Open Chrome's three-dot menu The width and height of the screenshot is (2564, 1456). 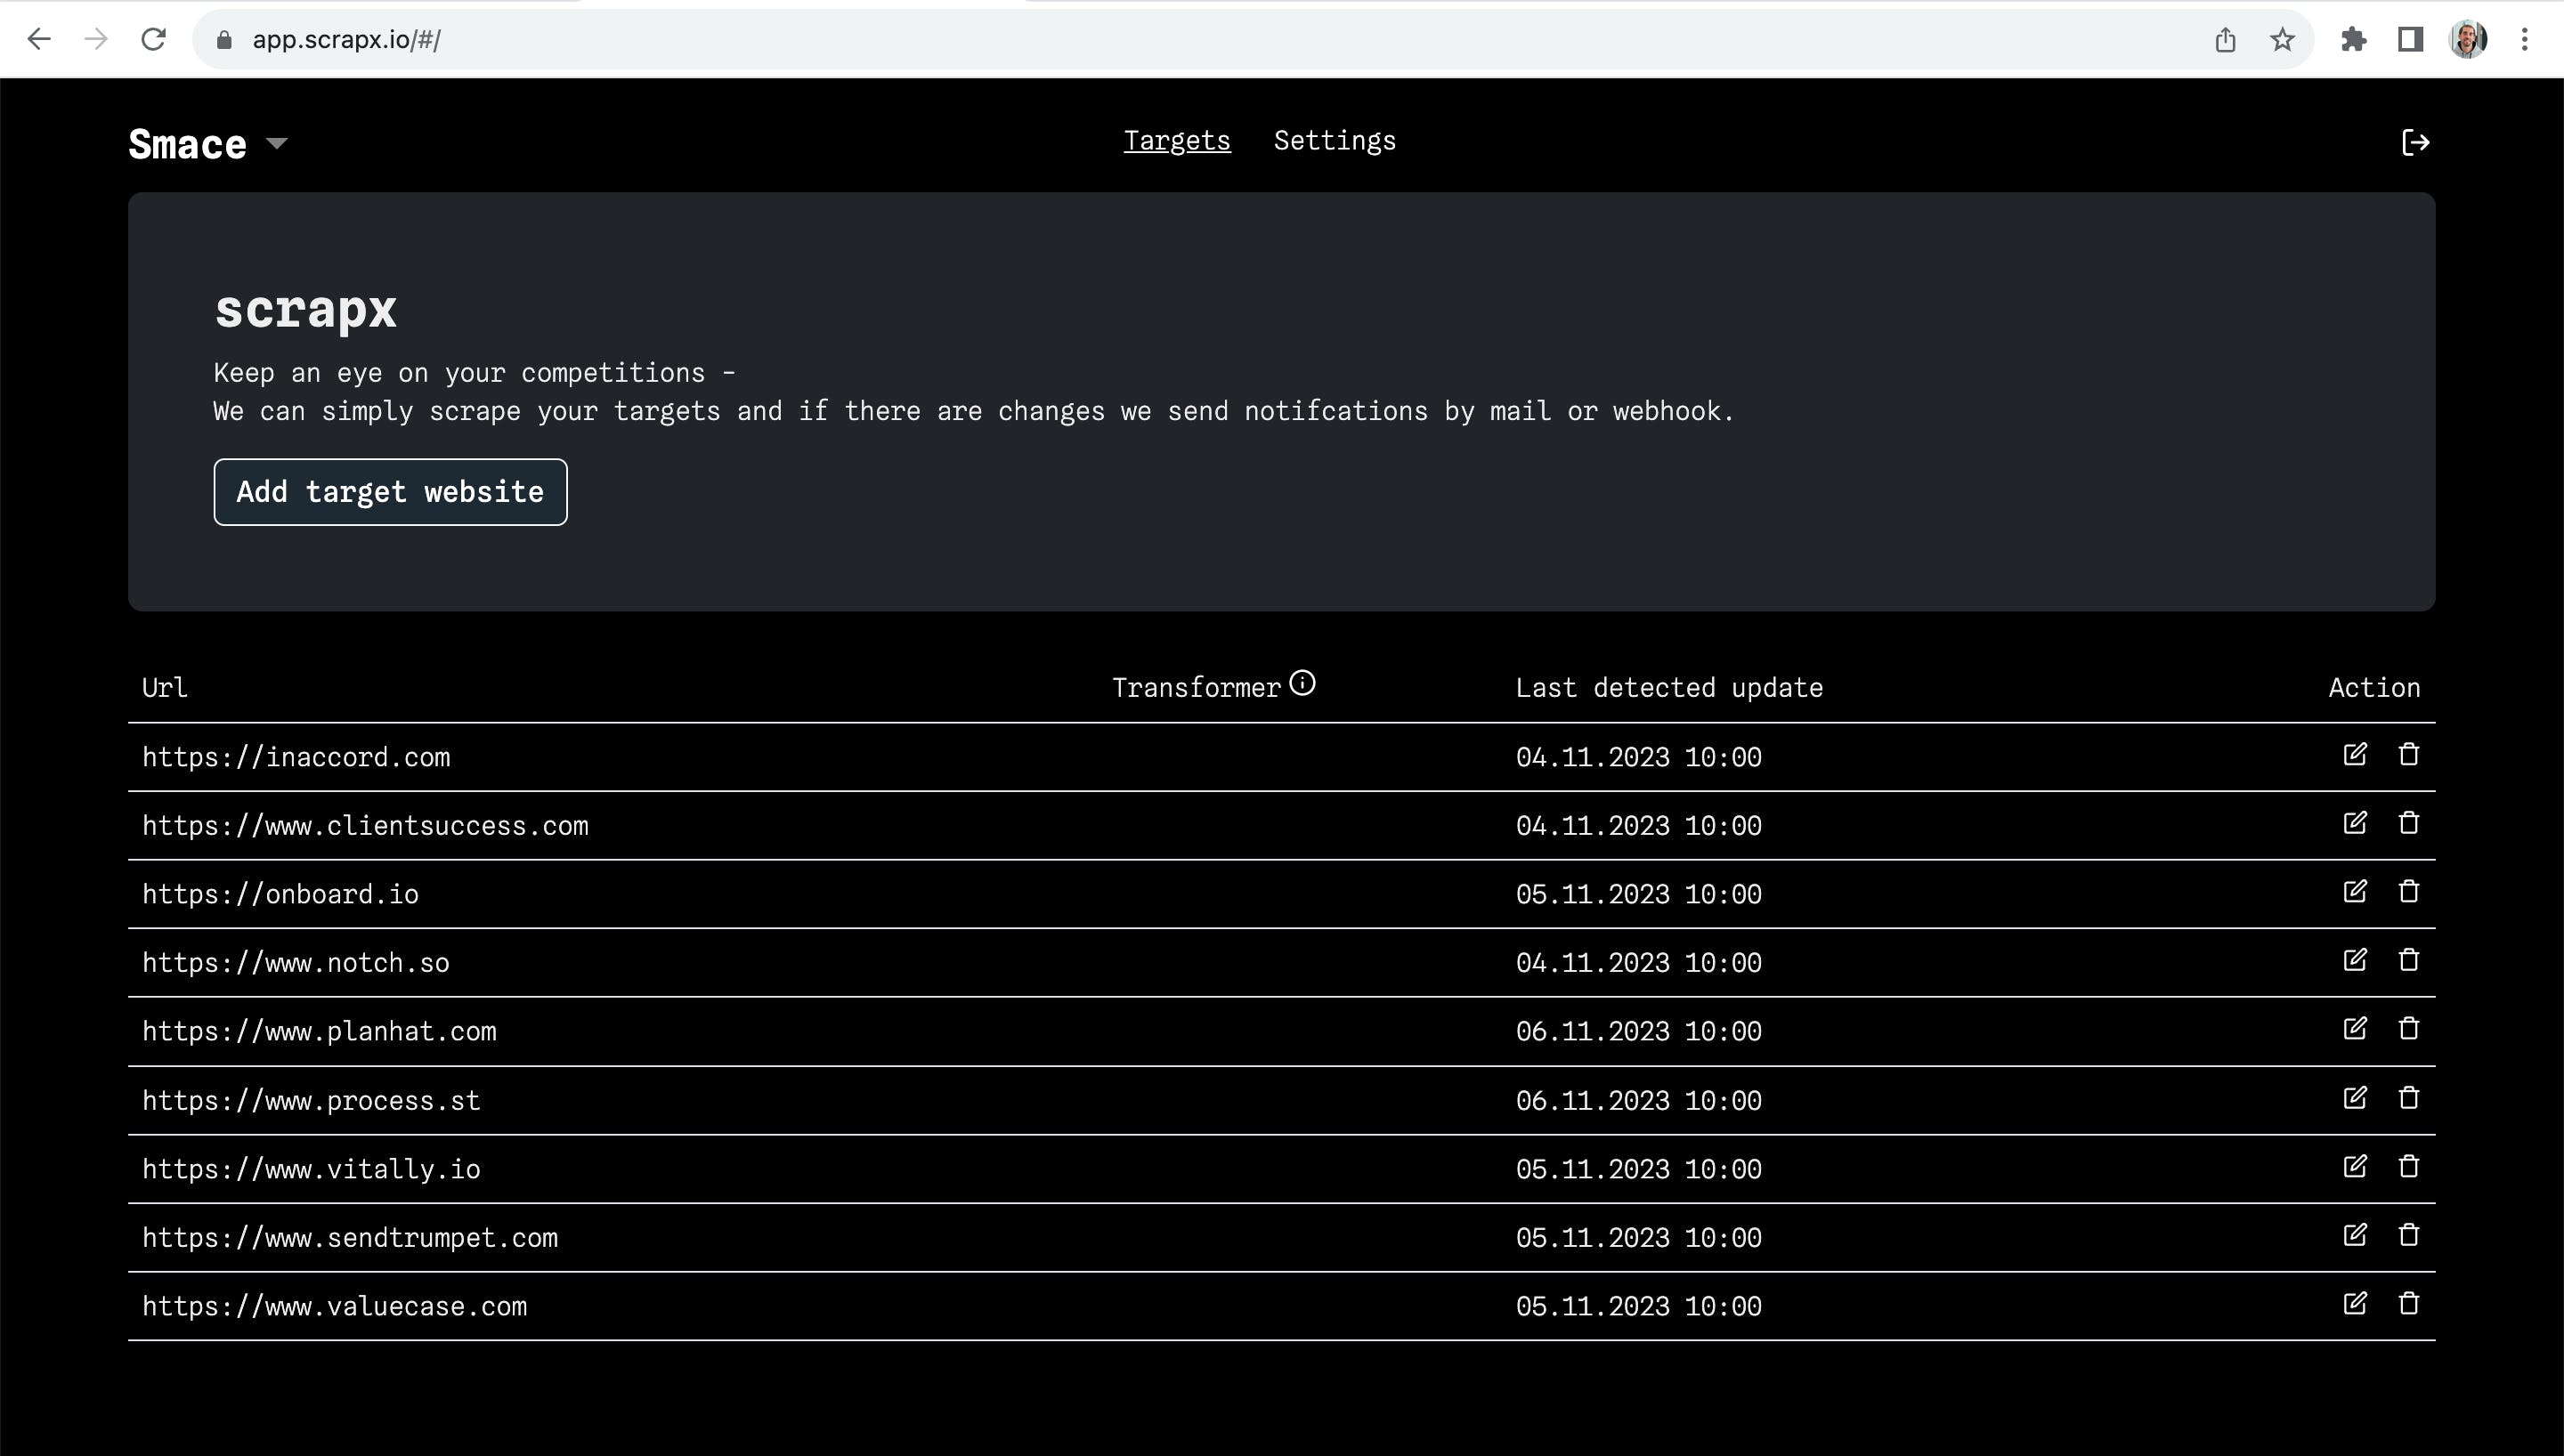point(2524,40)
